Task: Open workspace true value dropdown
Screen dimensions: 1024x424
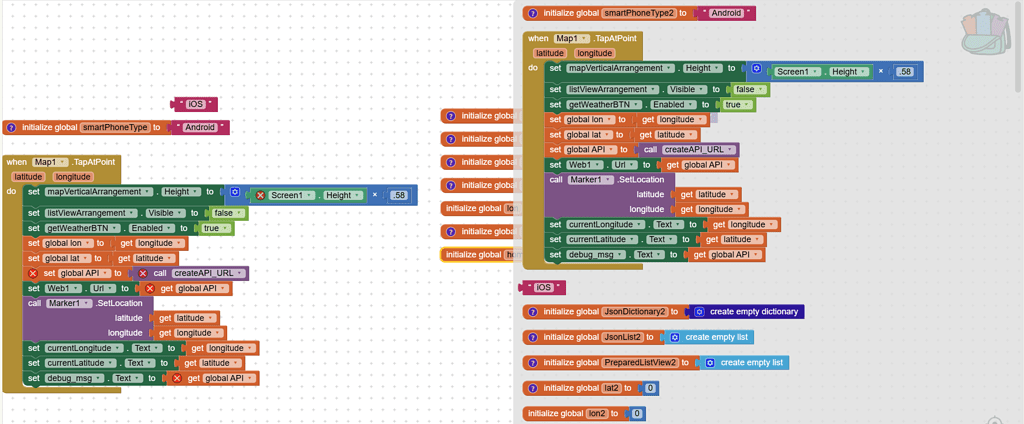Action: [x=216, y=228]
